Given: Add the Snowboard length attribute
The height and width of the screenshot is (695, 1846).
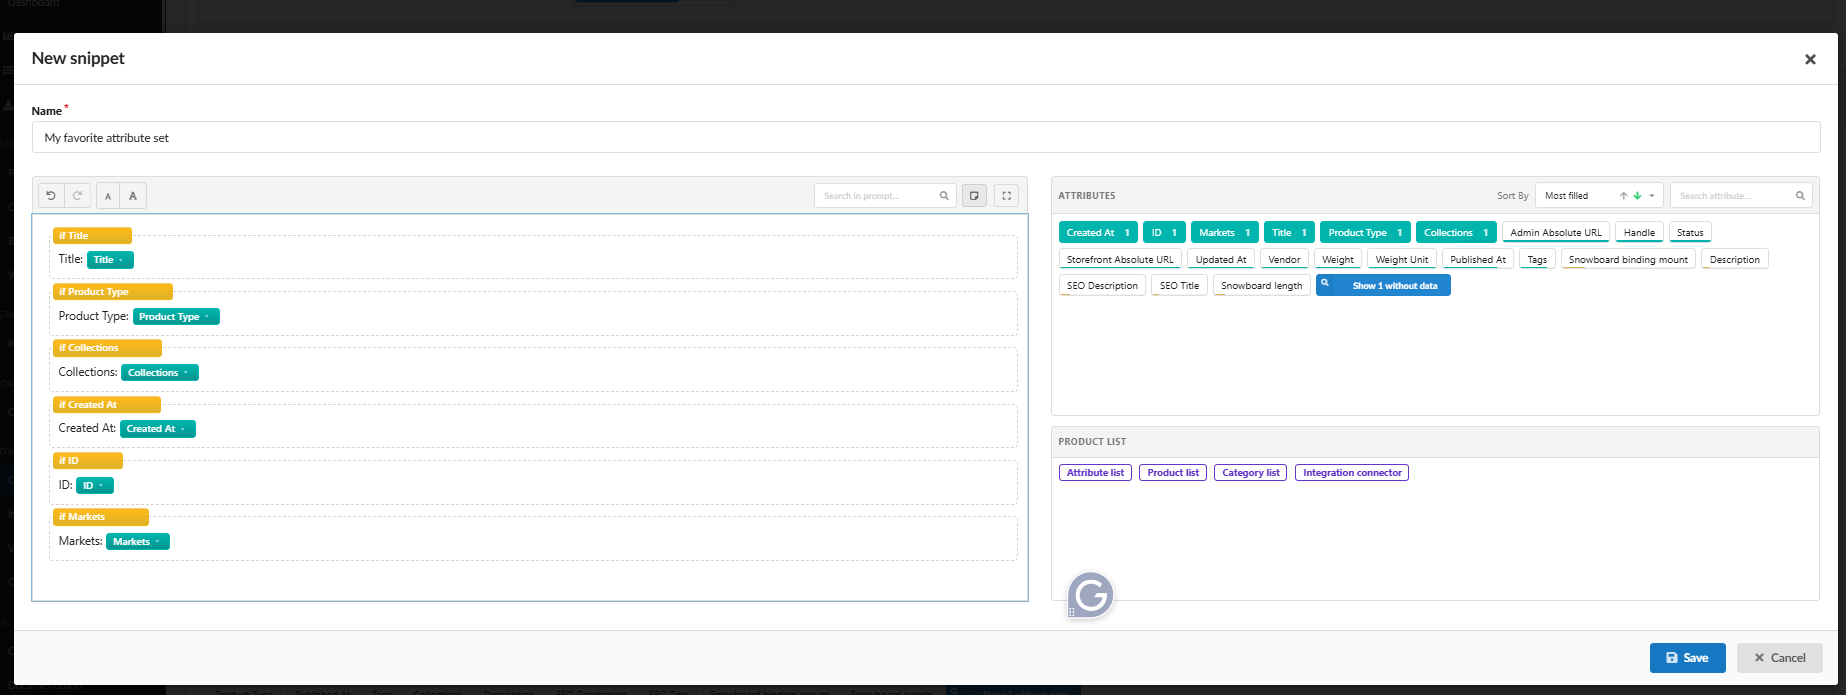Looking at the screenshot, I should click(1262, 286).
